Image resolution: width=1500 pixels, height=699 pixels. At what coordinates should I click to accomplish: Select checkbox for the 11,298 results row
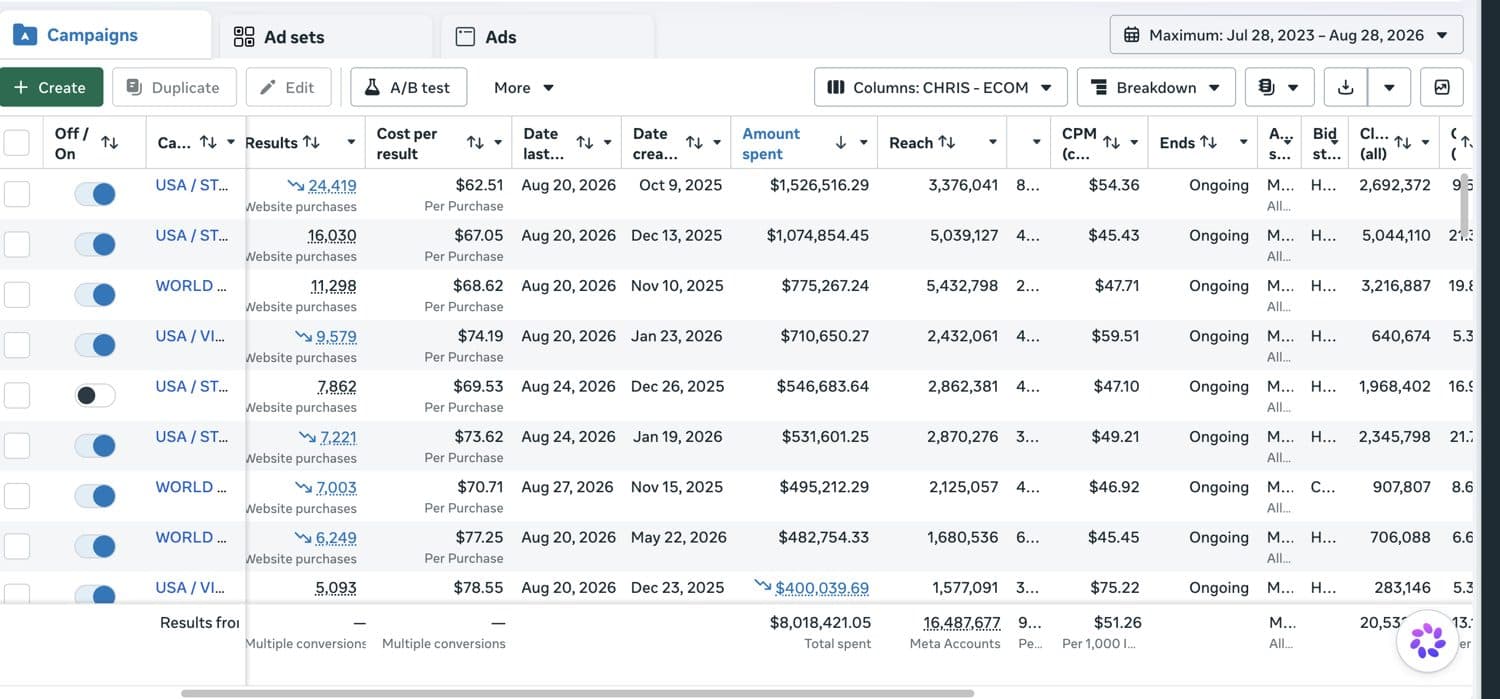17,294
